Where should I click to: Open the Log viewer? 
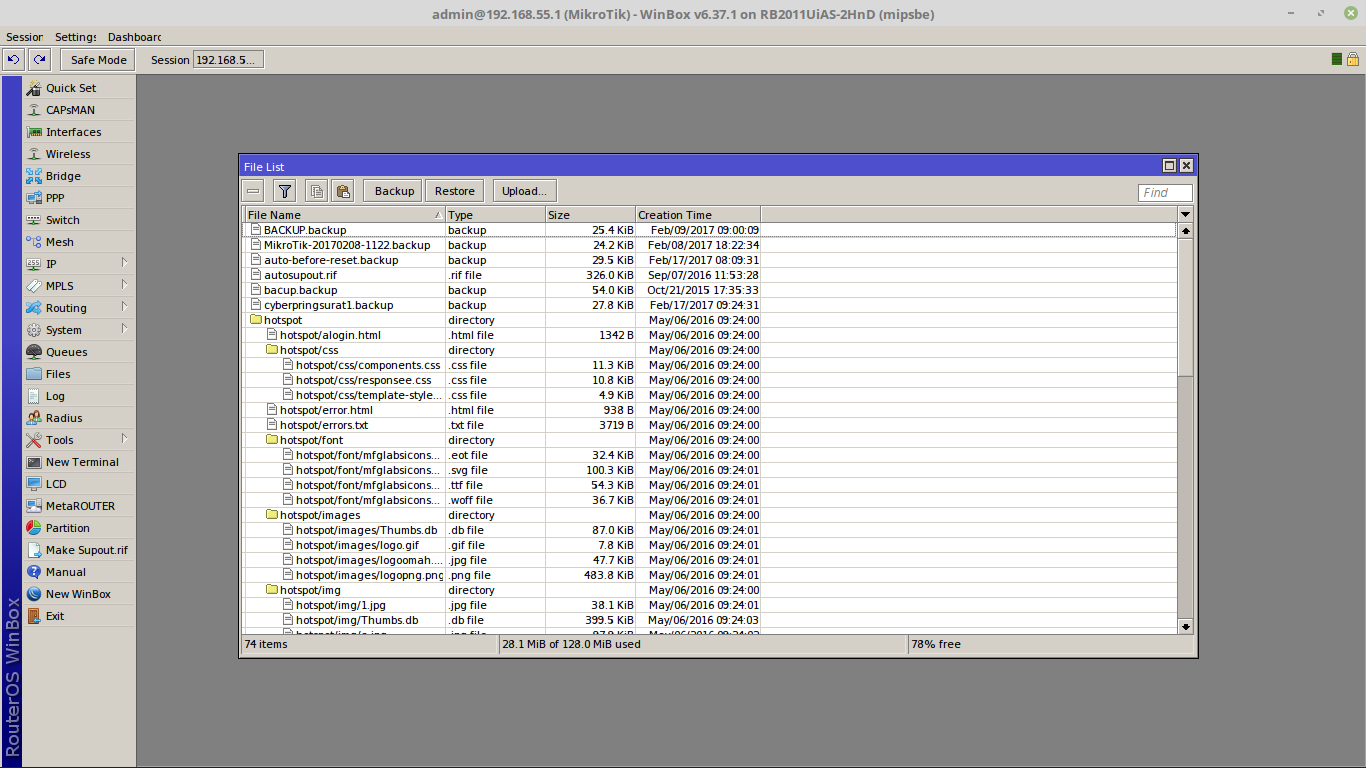tap(79, 396)
